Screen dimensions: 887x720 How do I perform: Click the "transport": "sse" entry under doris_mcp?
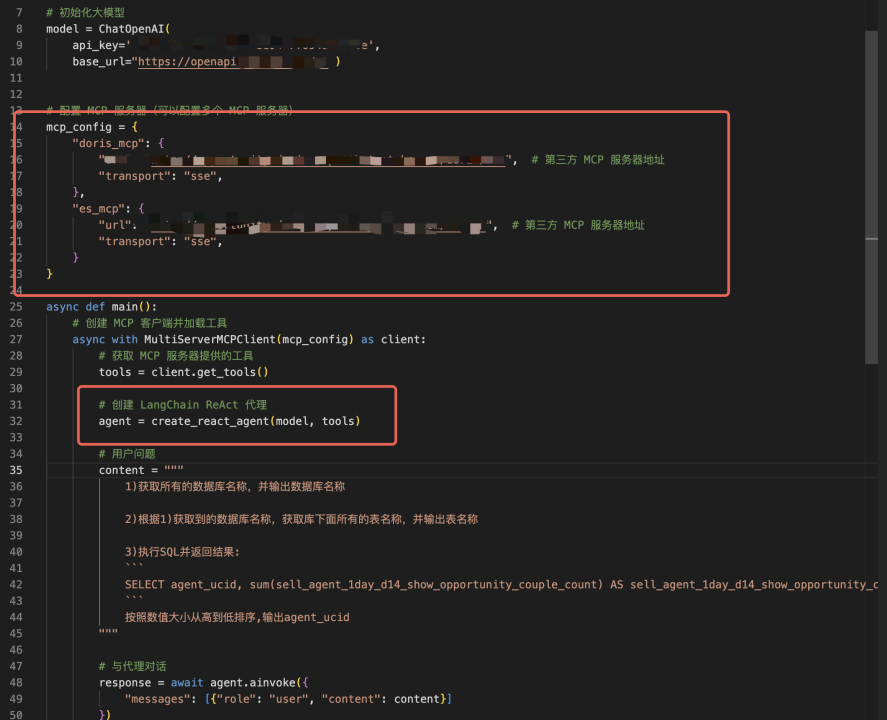point(161,176)
